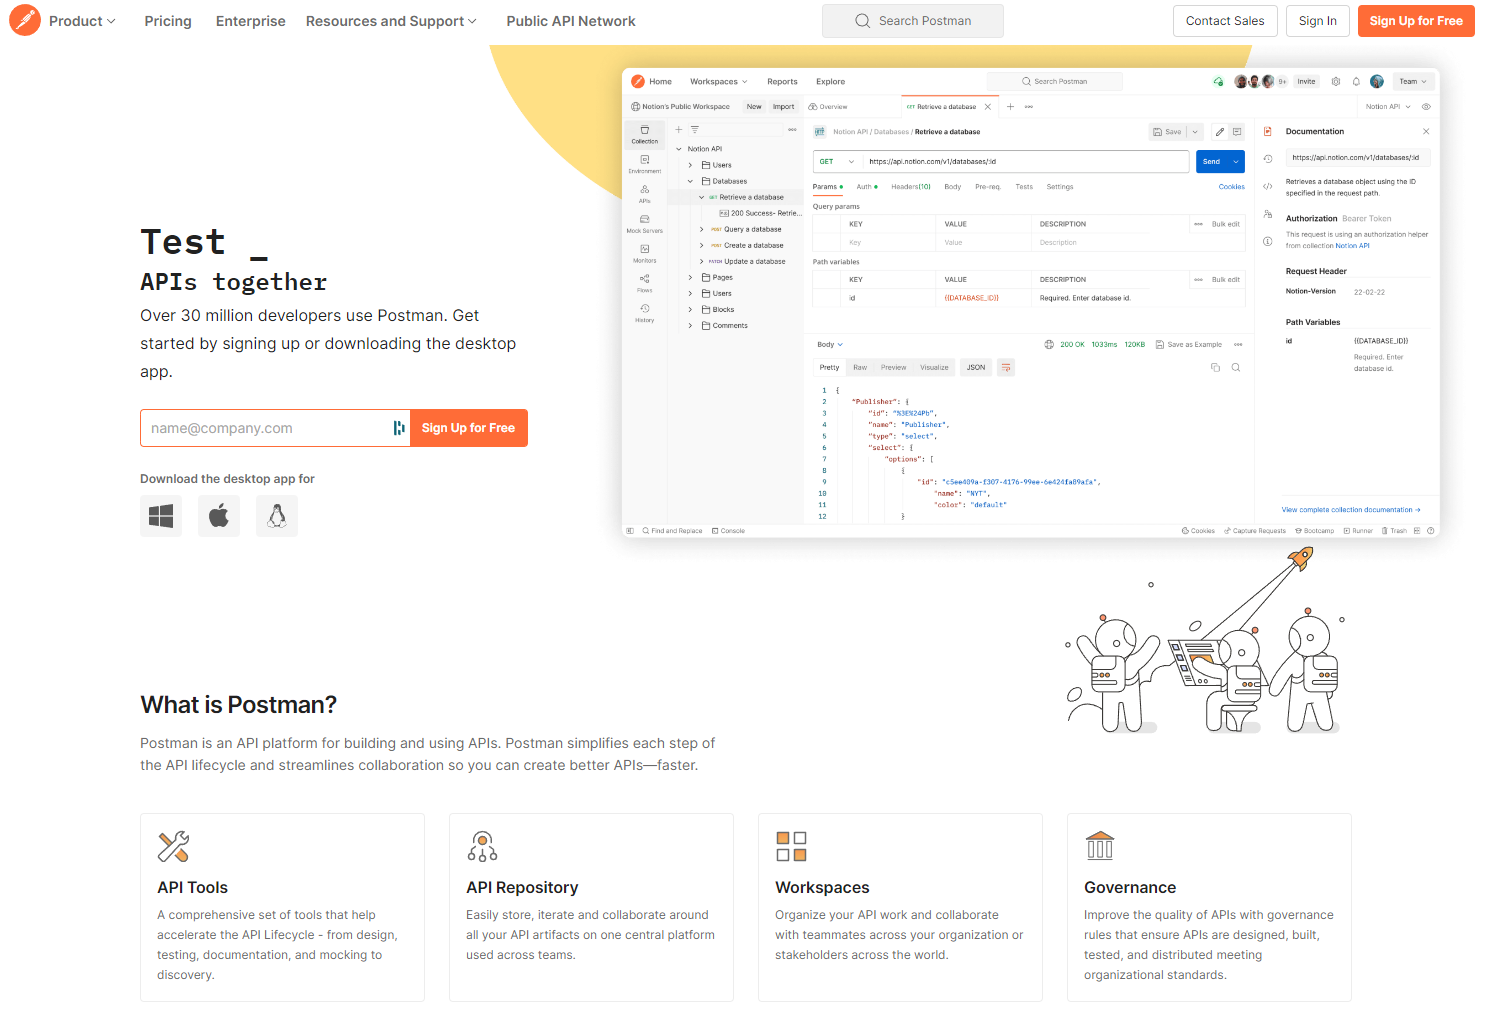Collapse the Databases folder in collection tree

[690, 182]
